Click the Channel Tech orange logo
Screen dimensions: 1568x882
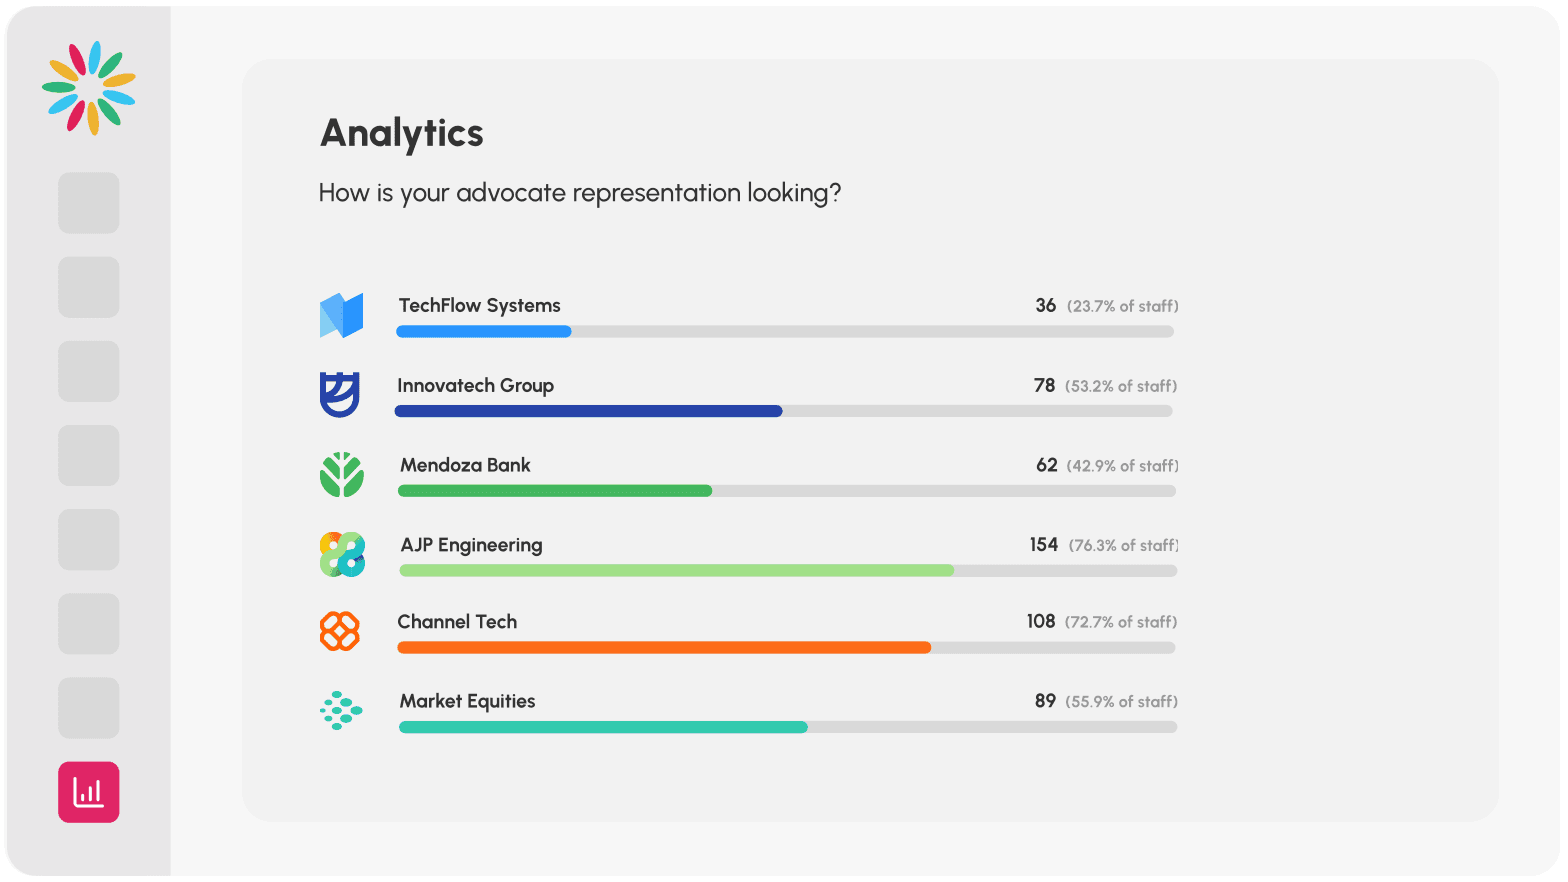coord(340,631)
